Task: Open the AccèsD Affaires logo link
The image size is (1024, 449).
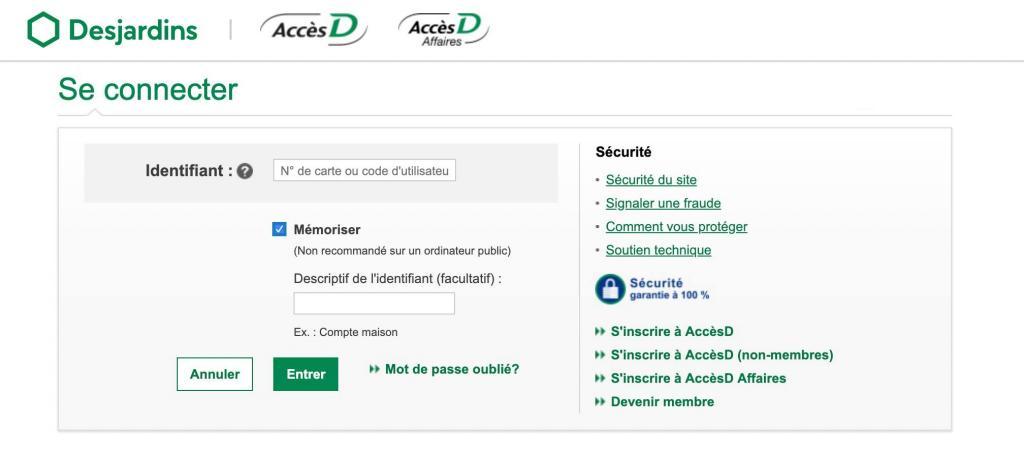Action: tap(444, 30)
